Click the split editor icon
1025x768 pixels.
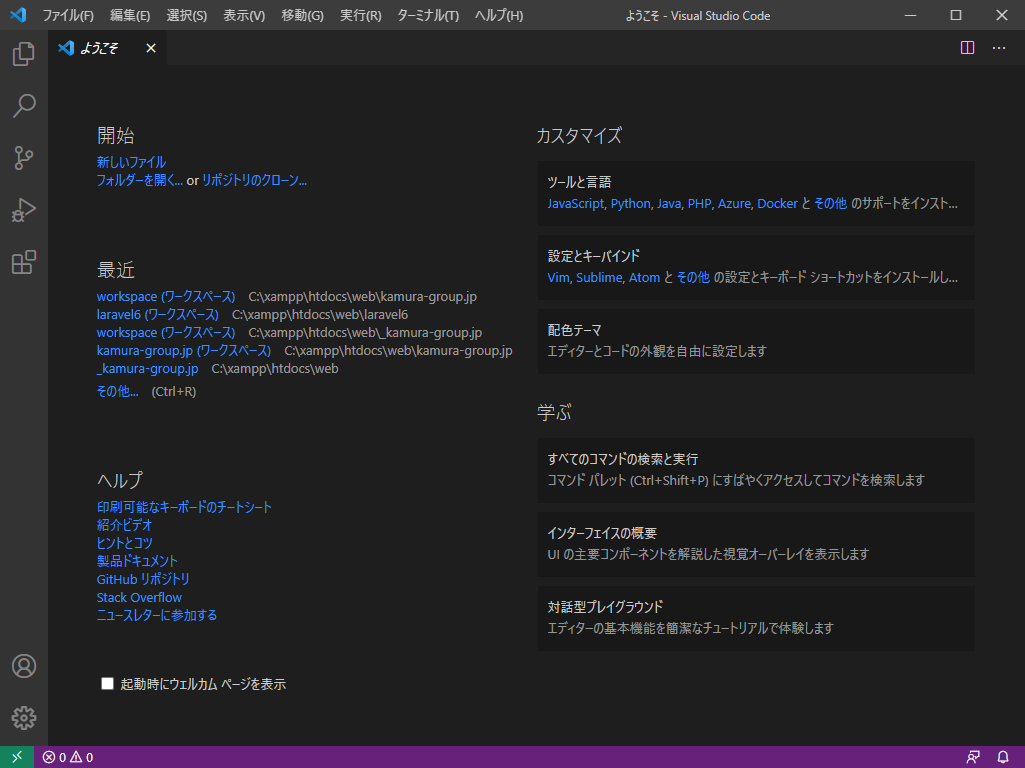click(x=967, y=48)
